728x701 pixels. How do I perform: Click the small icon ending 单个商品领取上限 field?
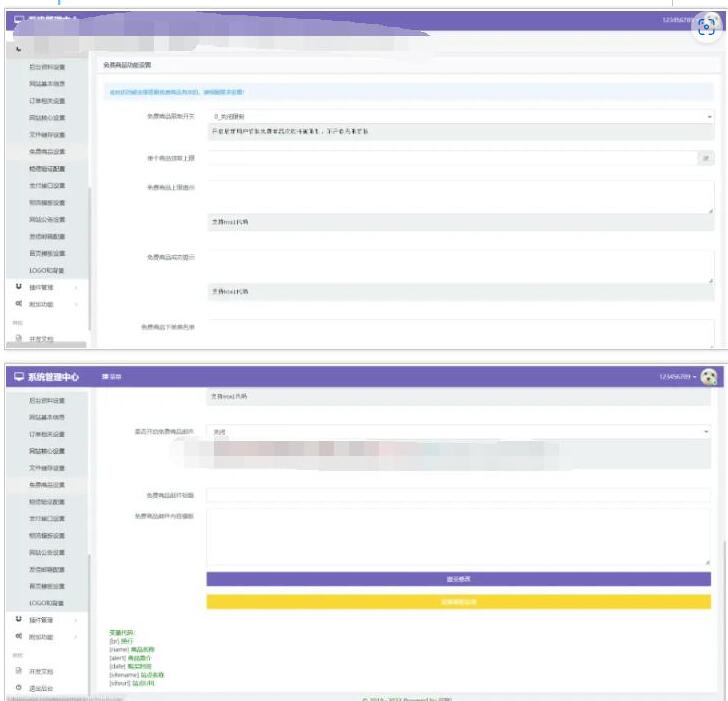(x=706, y=158)
